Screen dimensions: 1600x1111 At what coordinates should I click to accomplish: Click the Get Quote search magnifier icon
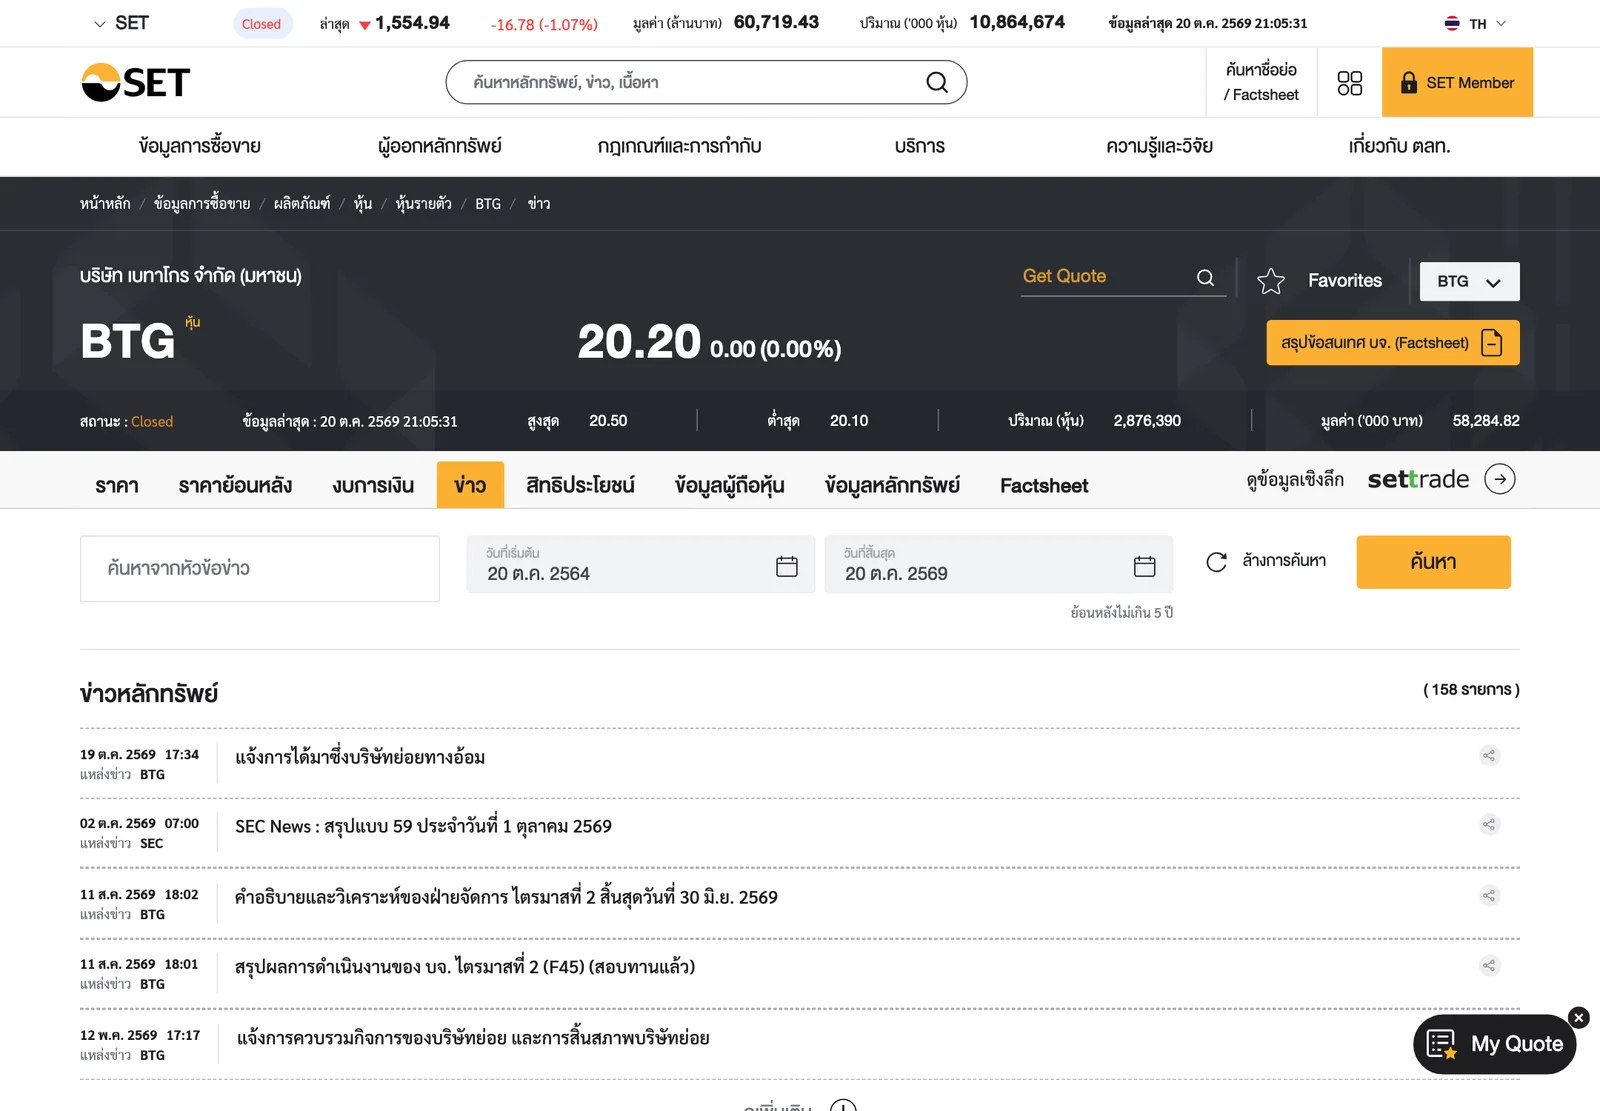tap(1206, 277)
